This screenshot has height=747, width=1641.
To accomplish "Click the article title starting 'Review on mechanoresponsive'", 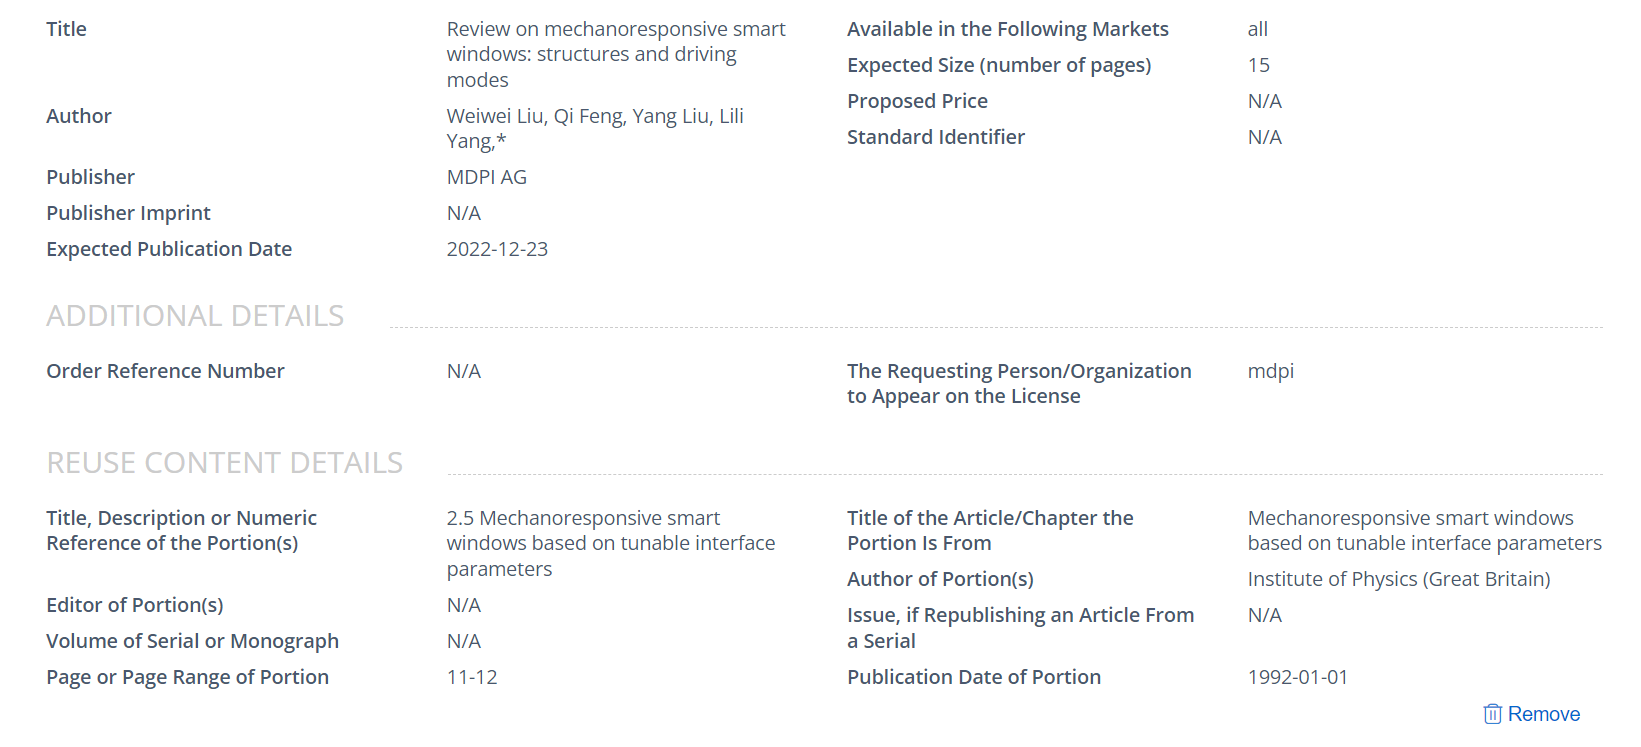I will [615, 54].
